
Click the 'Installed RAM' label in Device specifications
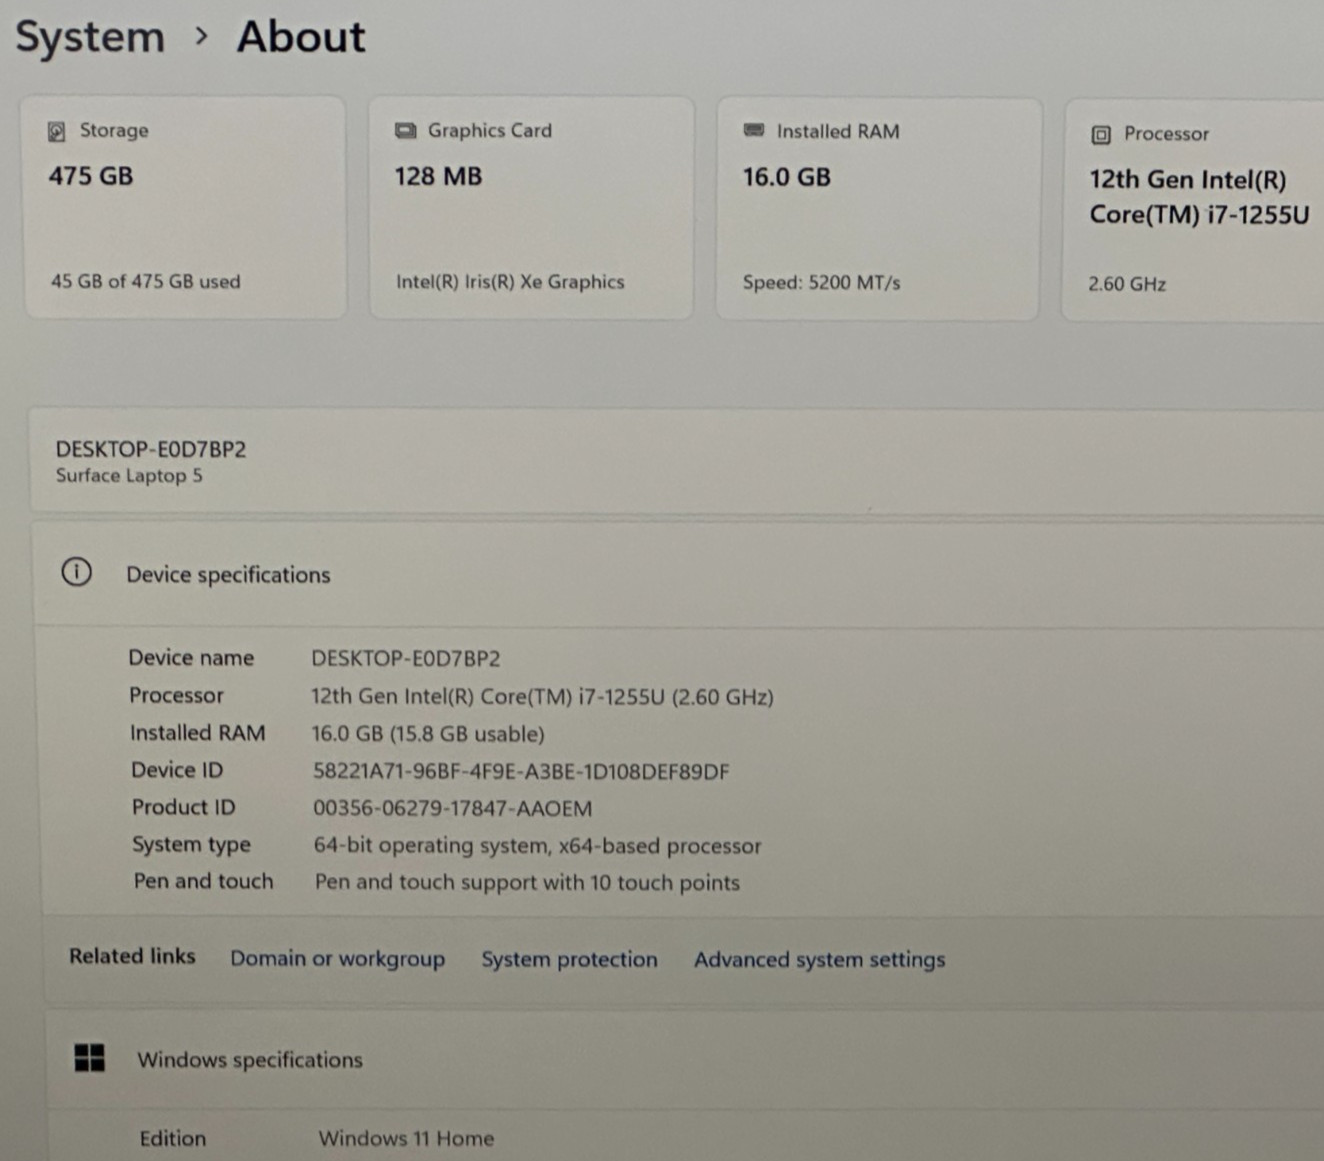pyautogui.click(x=198, y=733)
